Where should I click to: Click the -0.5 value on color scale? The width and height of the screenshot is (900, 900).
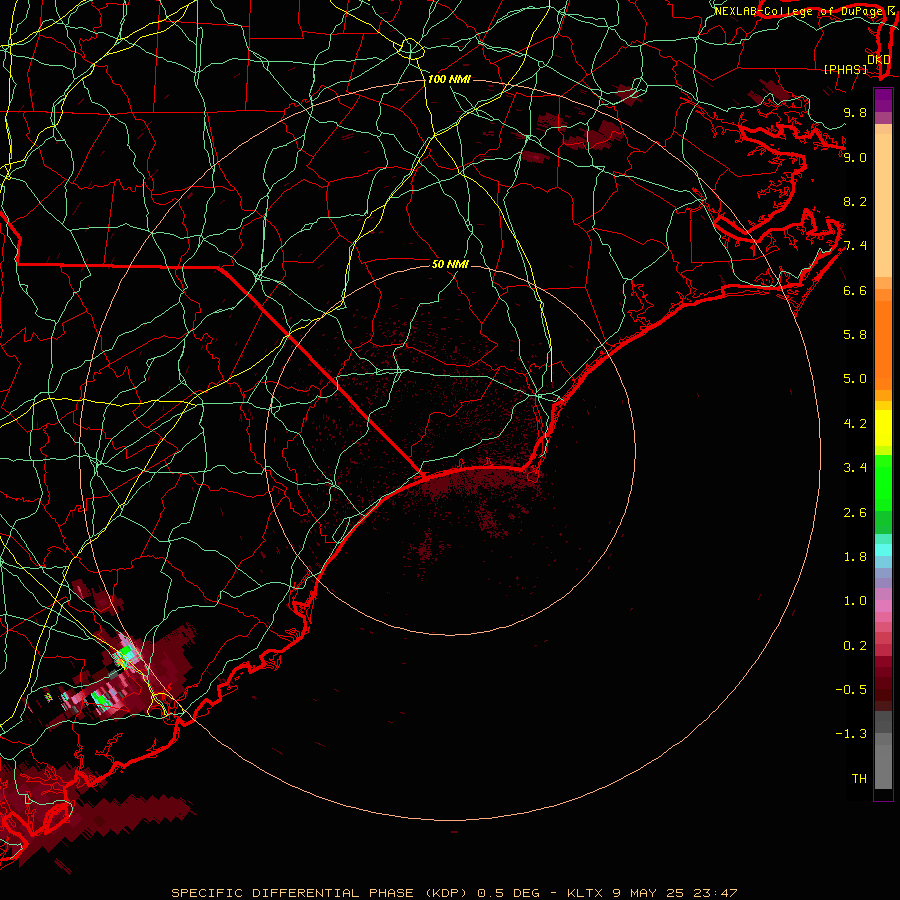coord(851,690)
